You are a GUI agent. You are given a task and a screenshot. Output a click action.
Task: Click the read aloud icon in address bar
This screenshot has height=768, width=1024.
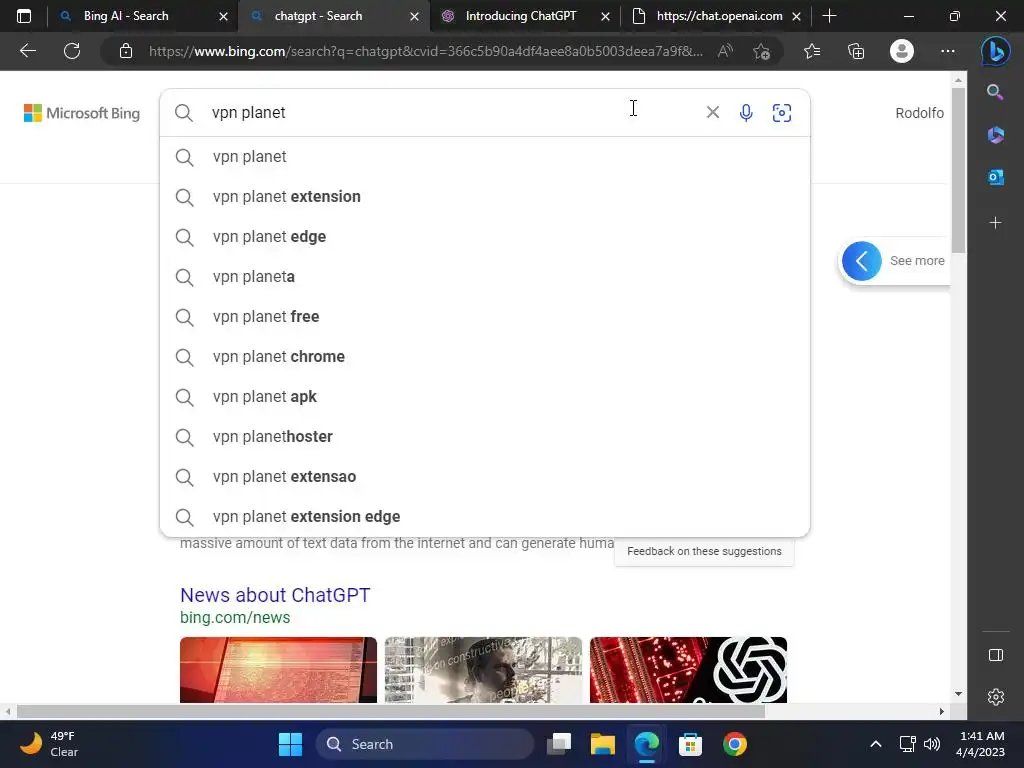(725, 51)
